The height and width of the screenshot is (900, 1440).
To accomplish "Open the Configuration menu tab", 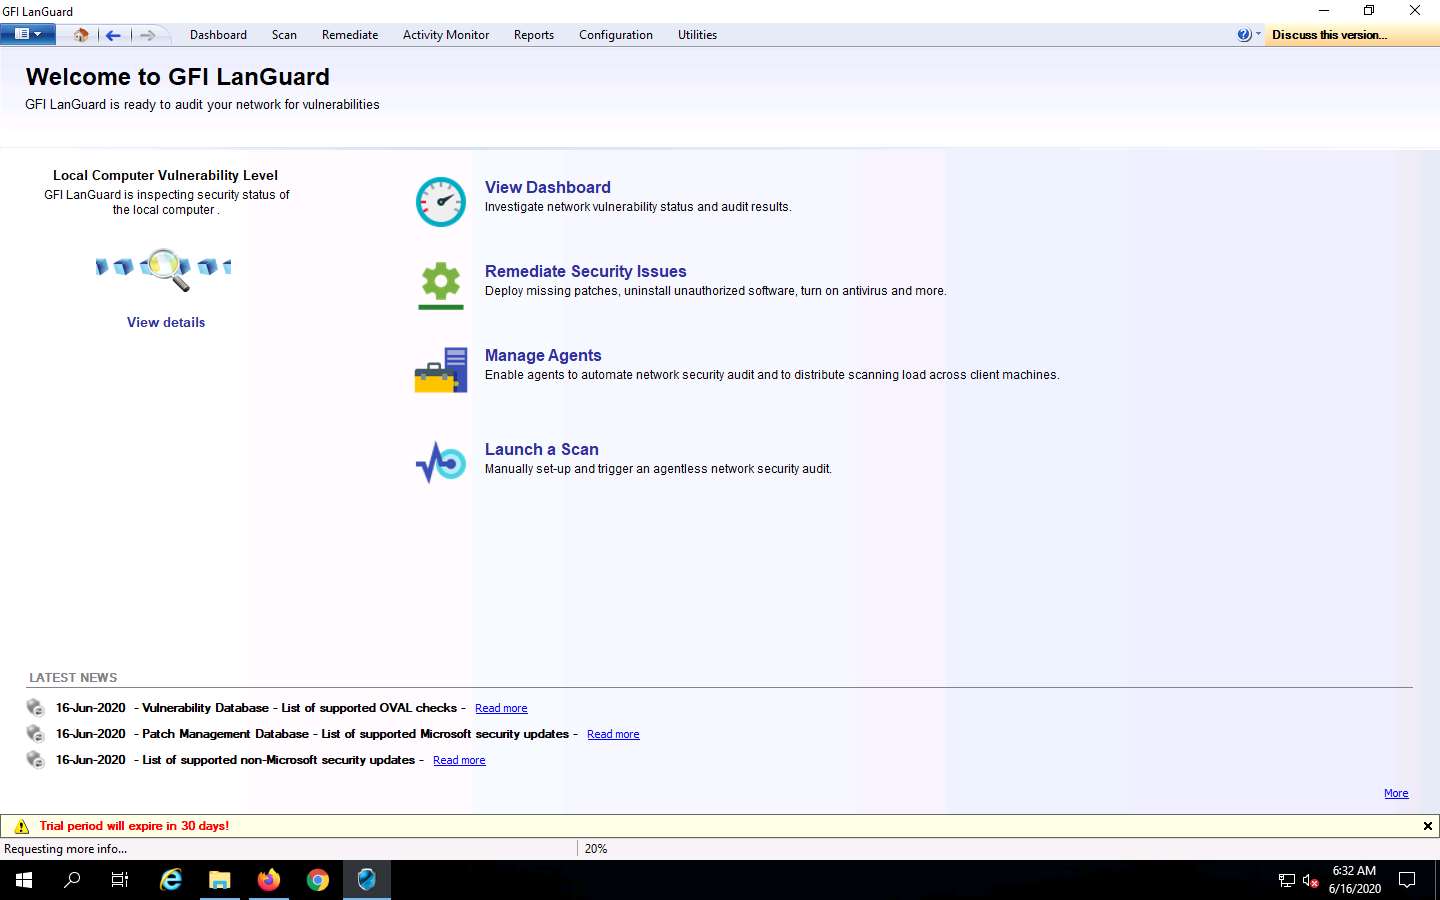I will coord(616,35).
